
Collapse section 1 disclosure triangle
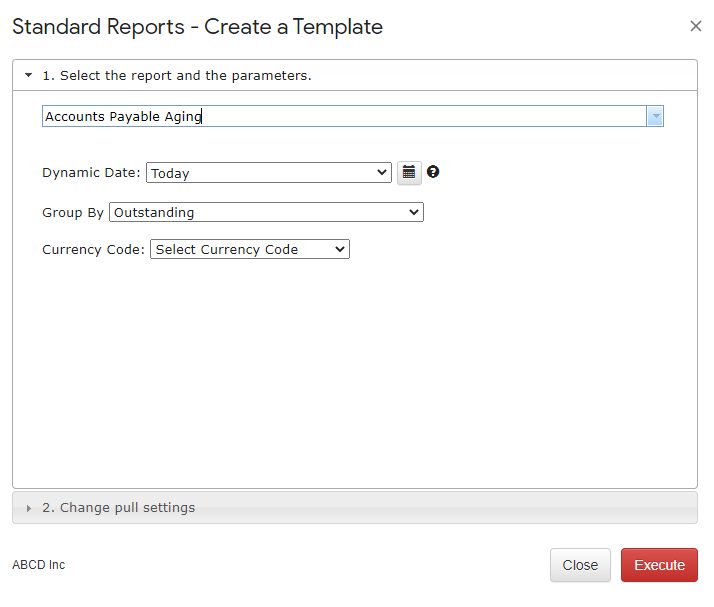tap(29, 75)
